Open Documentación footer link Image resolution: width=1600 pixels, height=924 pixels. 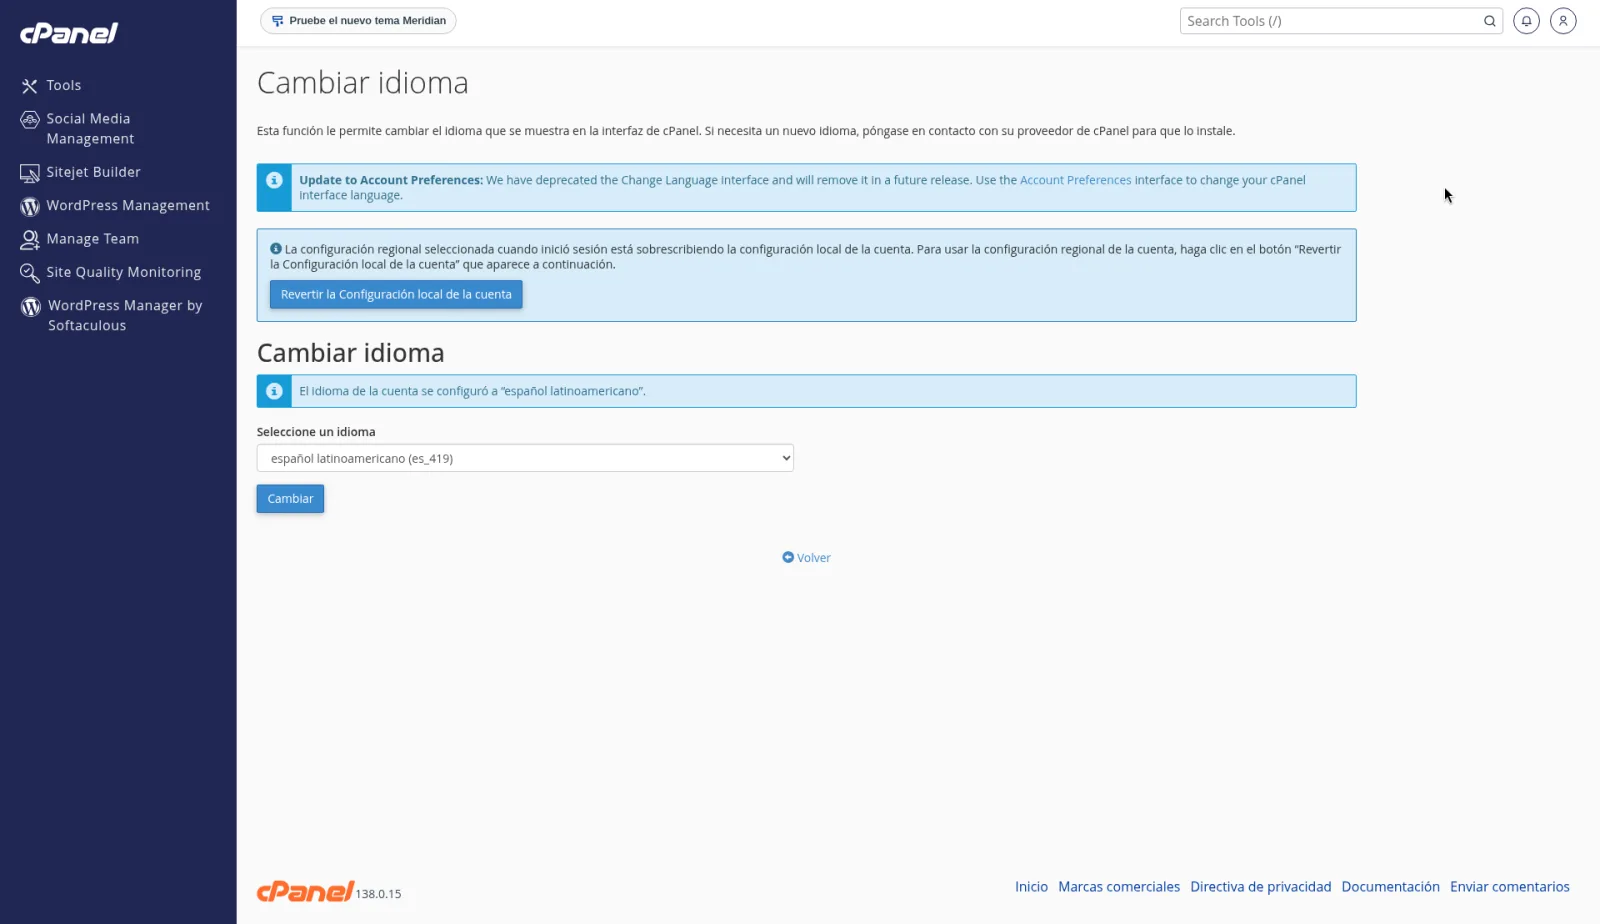[1390, 887]
